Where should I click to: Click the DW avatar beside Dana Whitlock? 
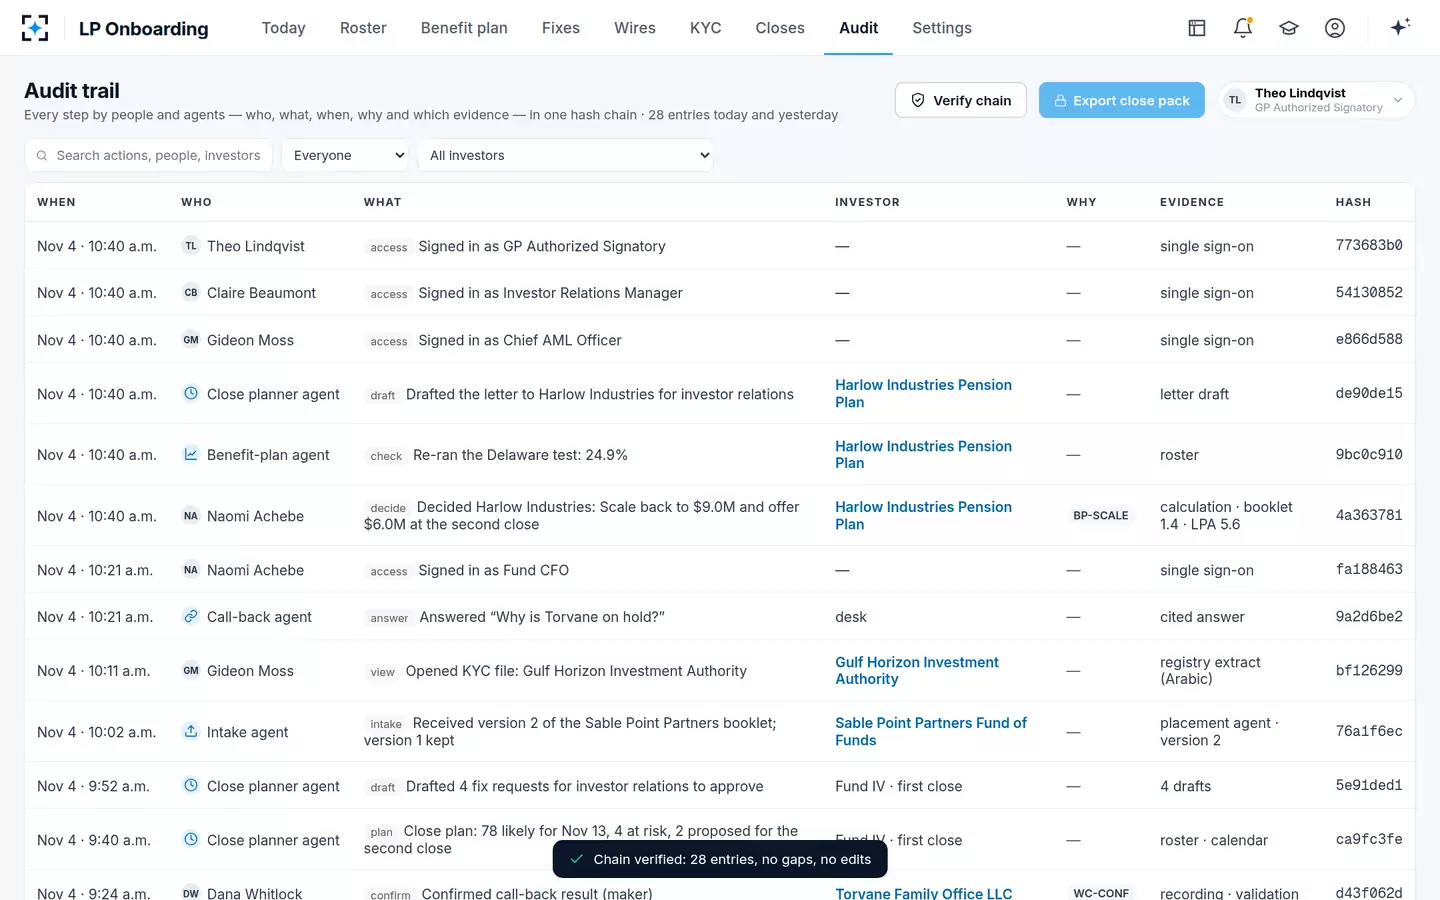point(191,893)
